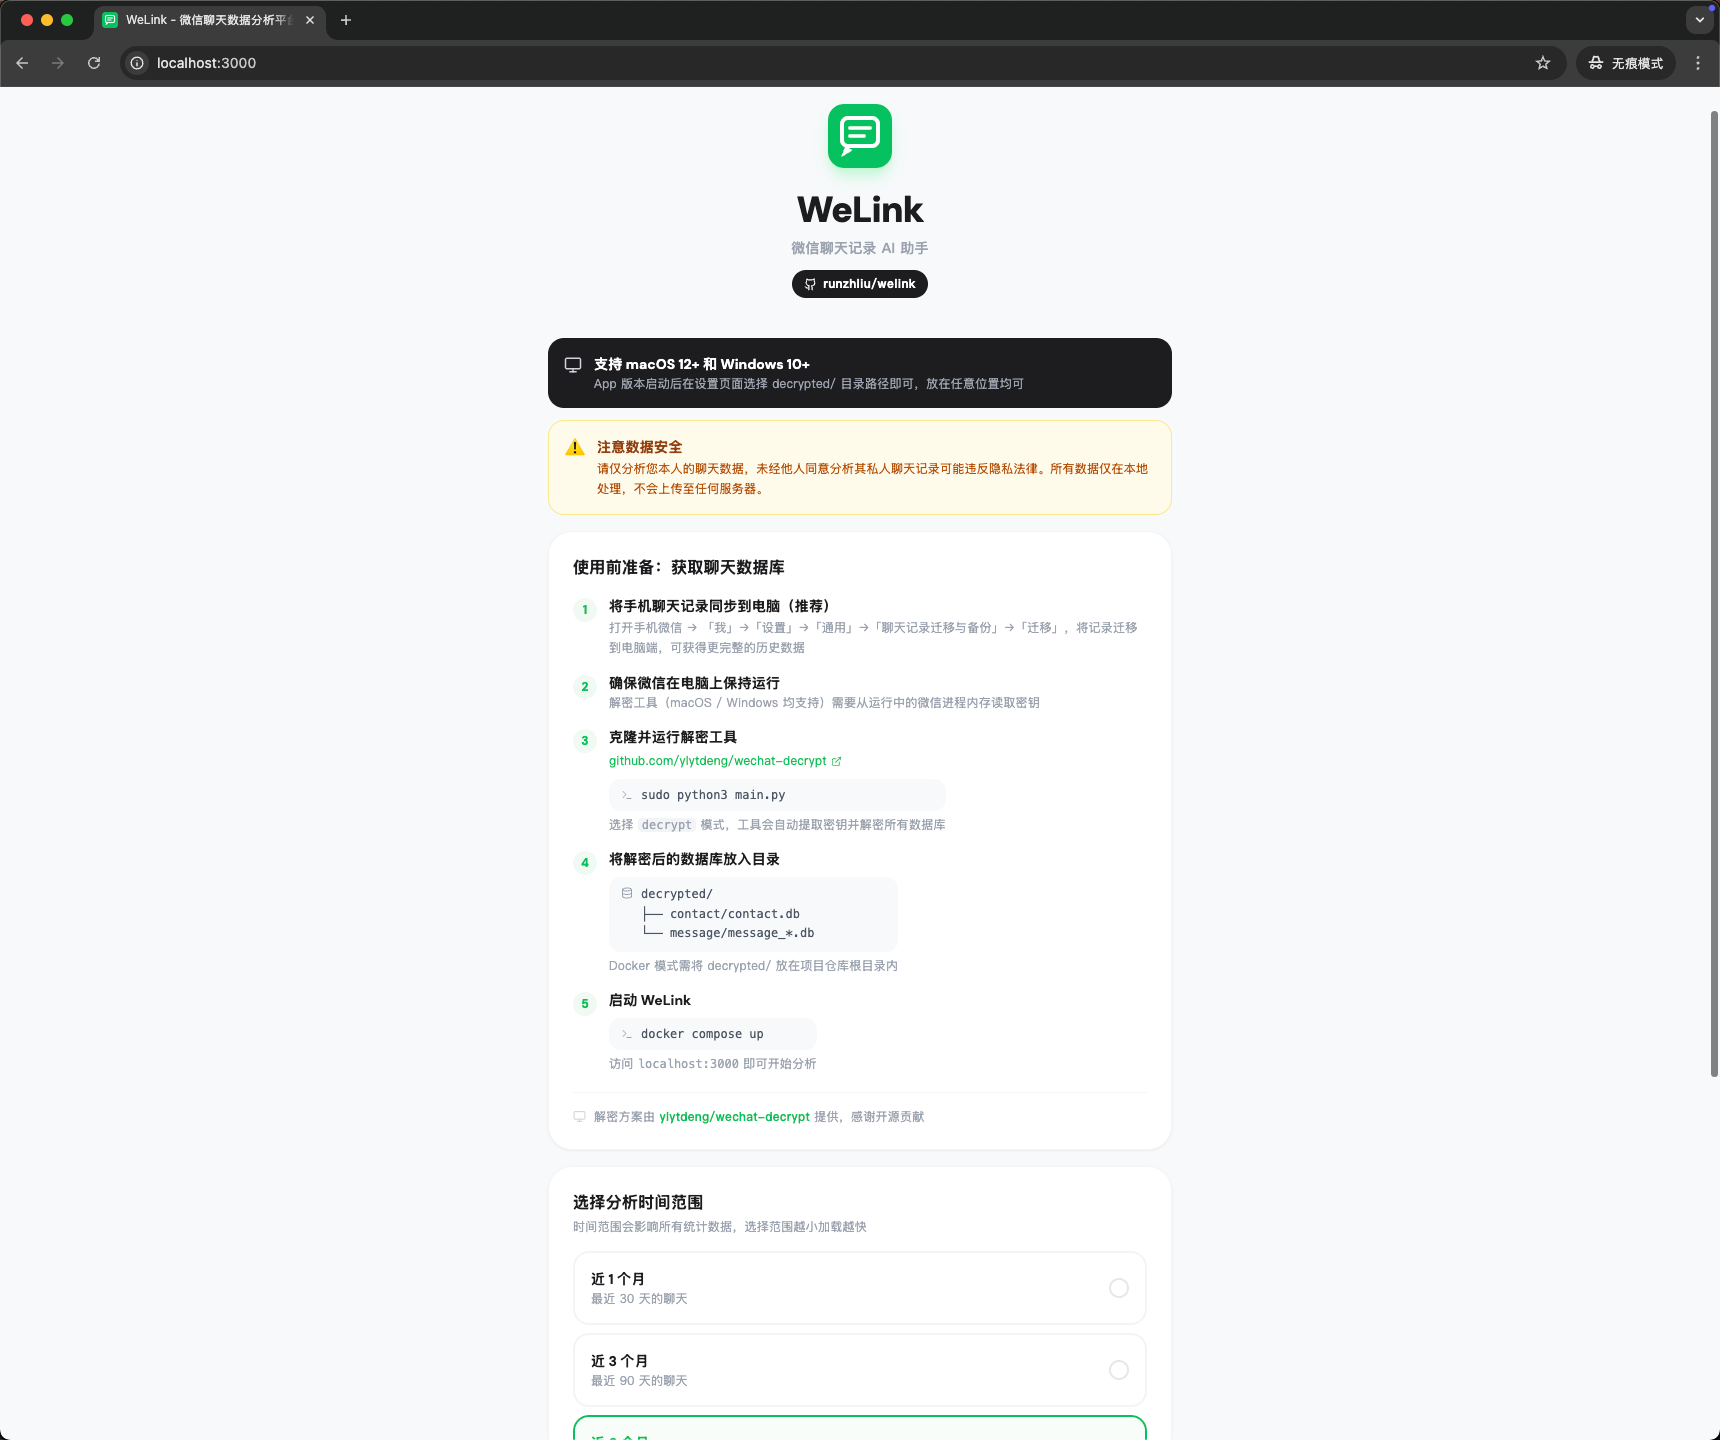The width and height of the screenshot is (1720, 1440).
Task: Bookmark the page with the star icon
Action: coord(1543,63)
